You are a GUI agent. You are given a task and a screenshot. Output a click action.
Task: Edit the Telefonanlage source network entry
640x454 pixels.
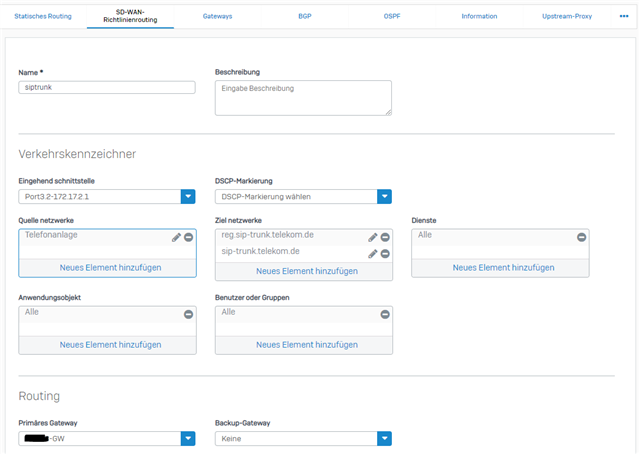coord(176,237)
